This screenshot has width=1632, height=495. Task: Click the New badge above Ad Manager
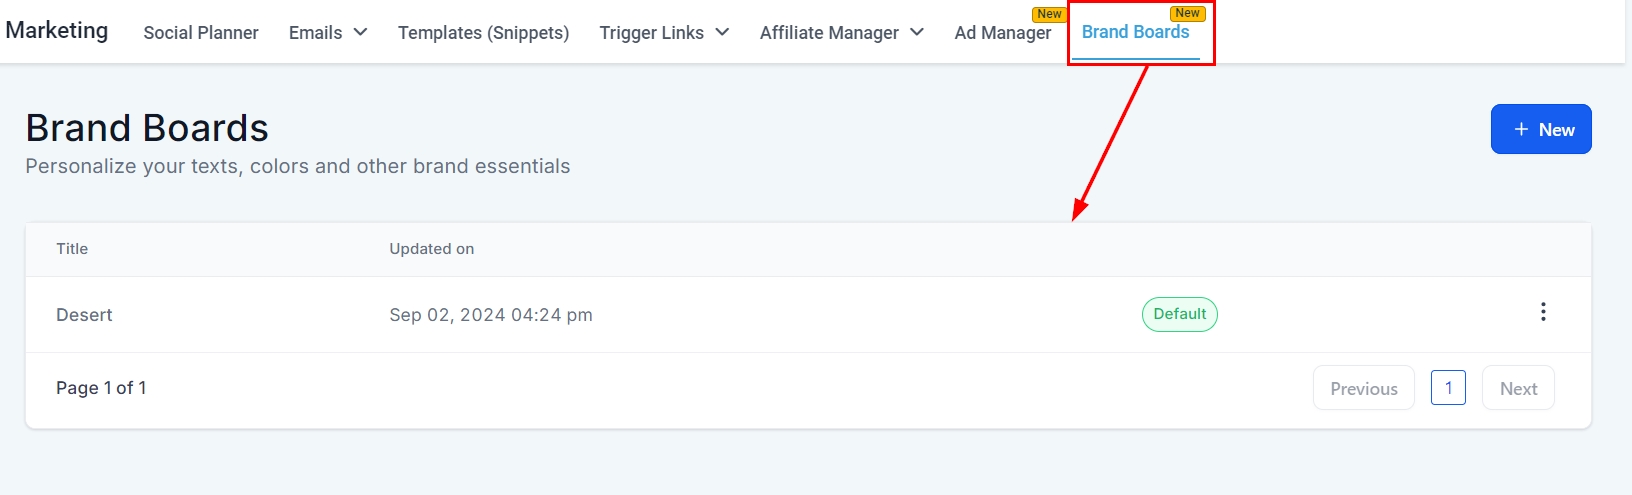pyautogui.click(x=1049, y=14)
